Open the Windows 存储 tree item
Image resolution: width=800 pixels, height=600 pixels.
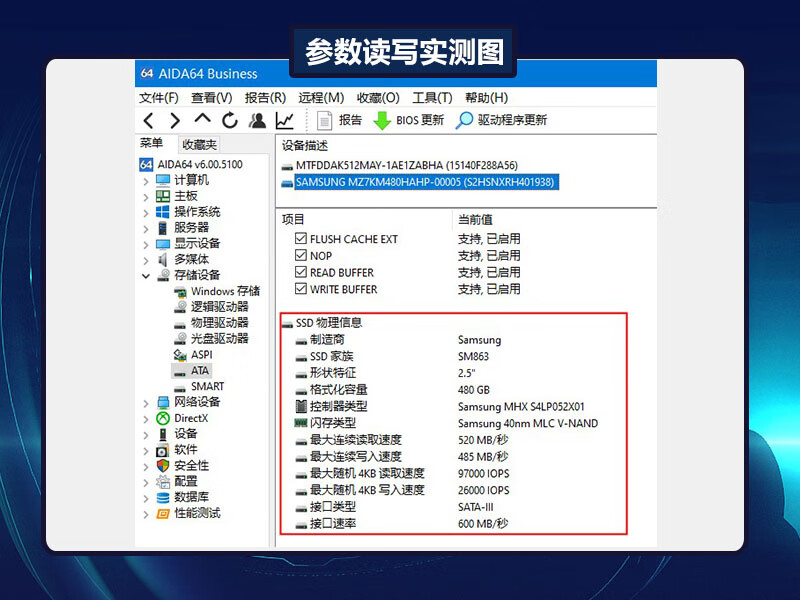[x=217, y=291]
